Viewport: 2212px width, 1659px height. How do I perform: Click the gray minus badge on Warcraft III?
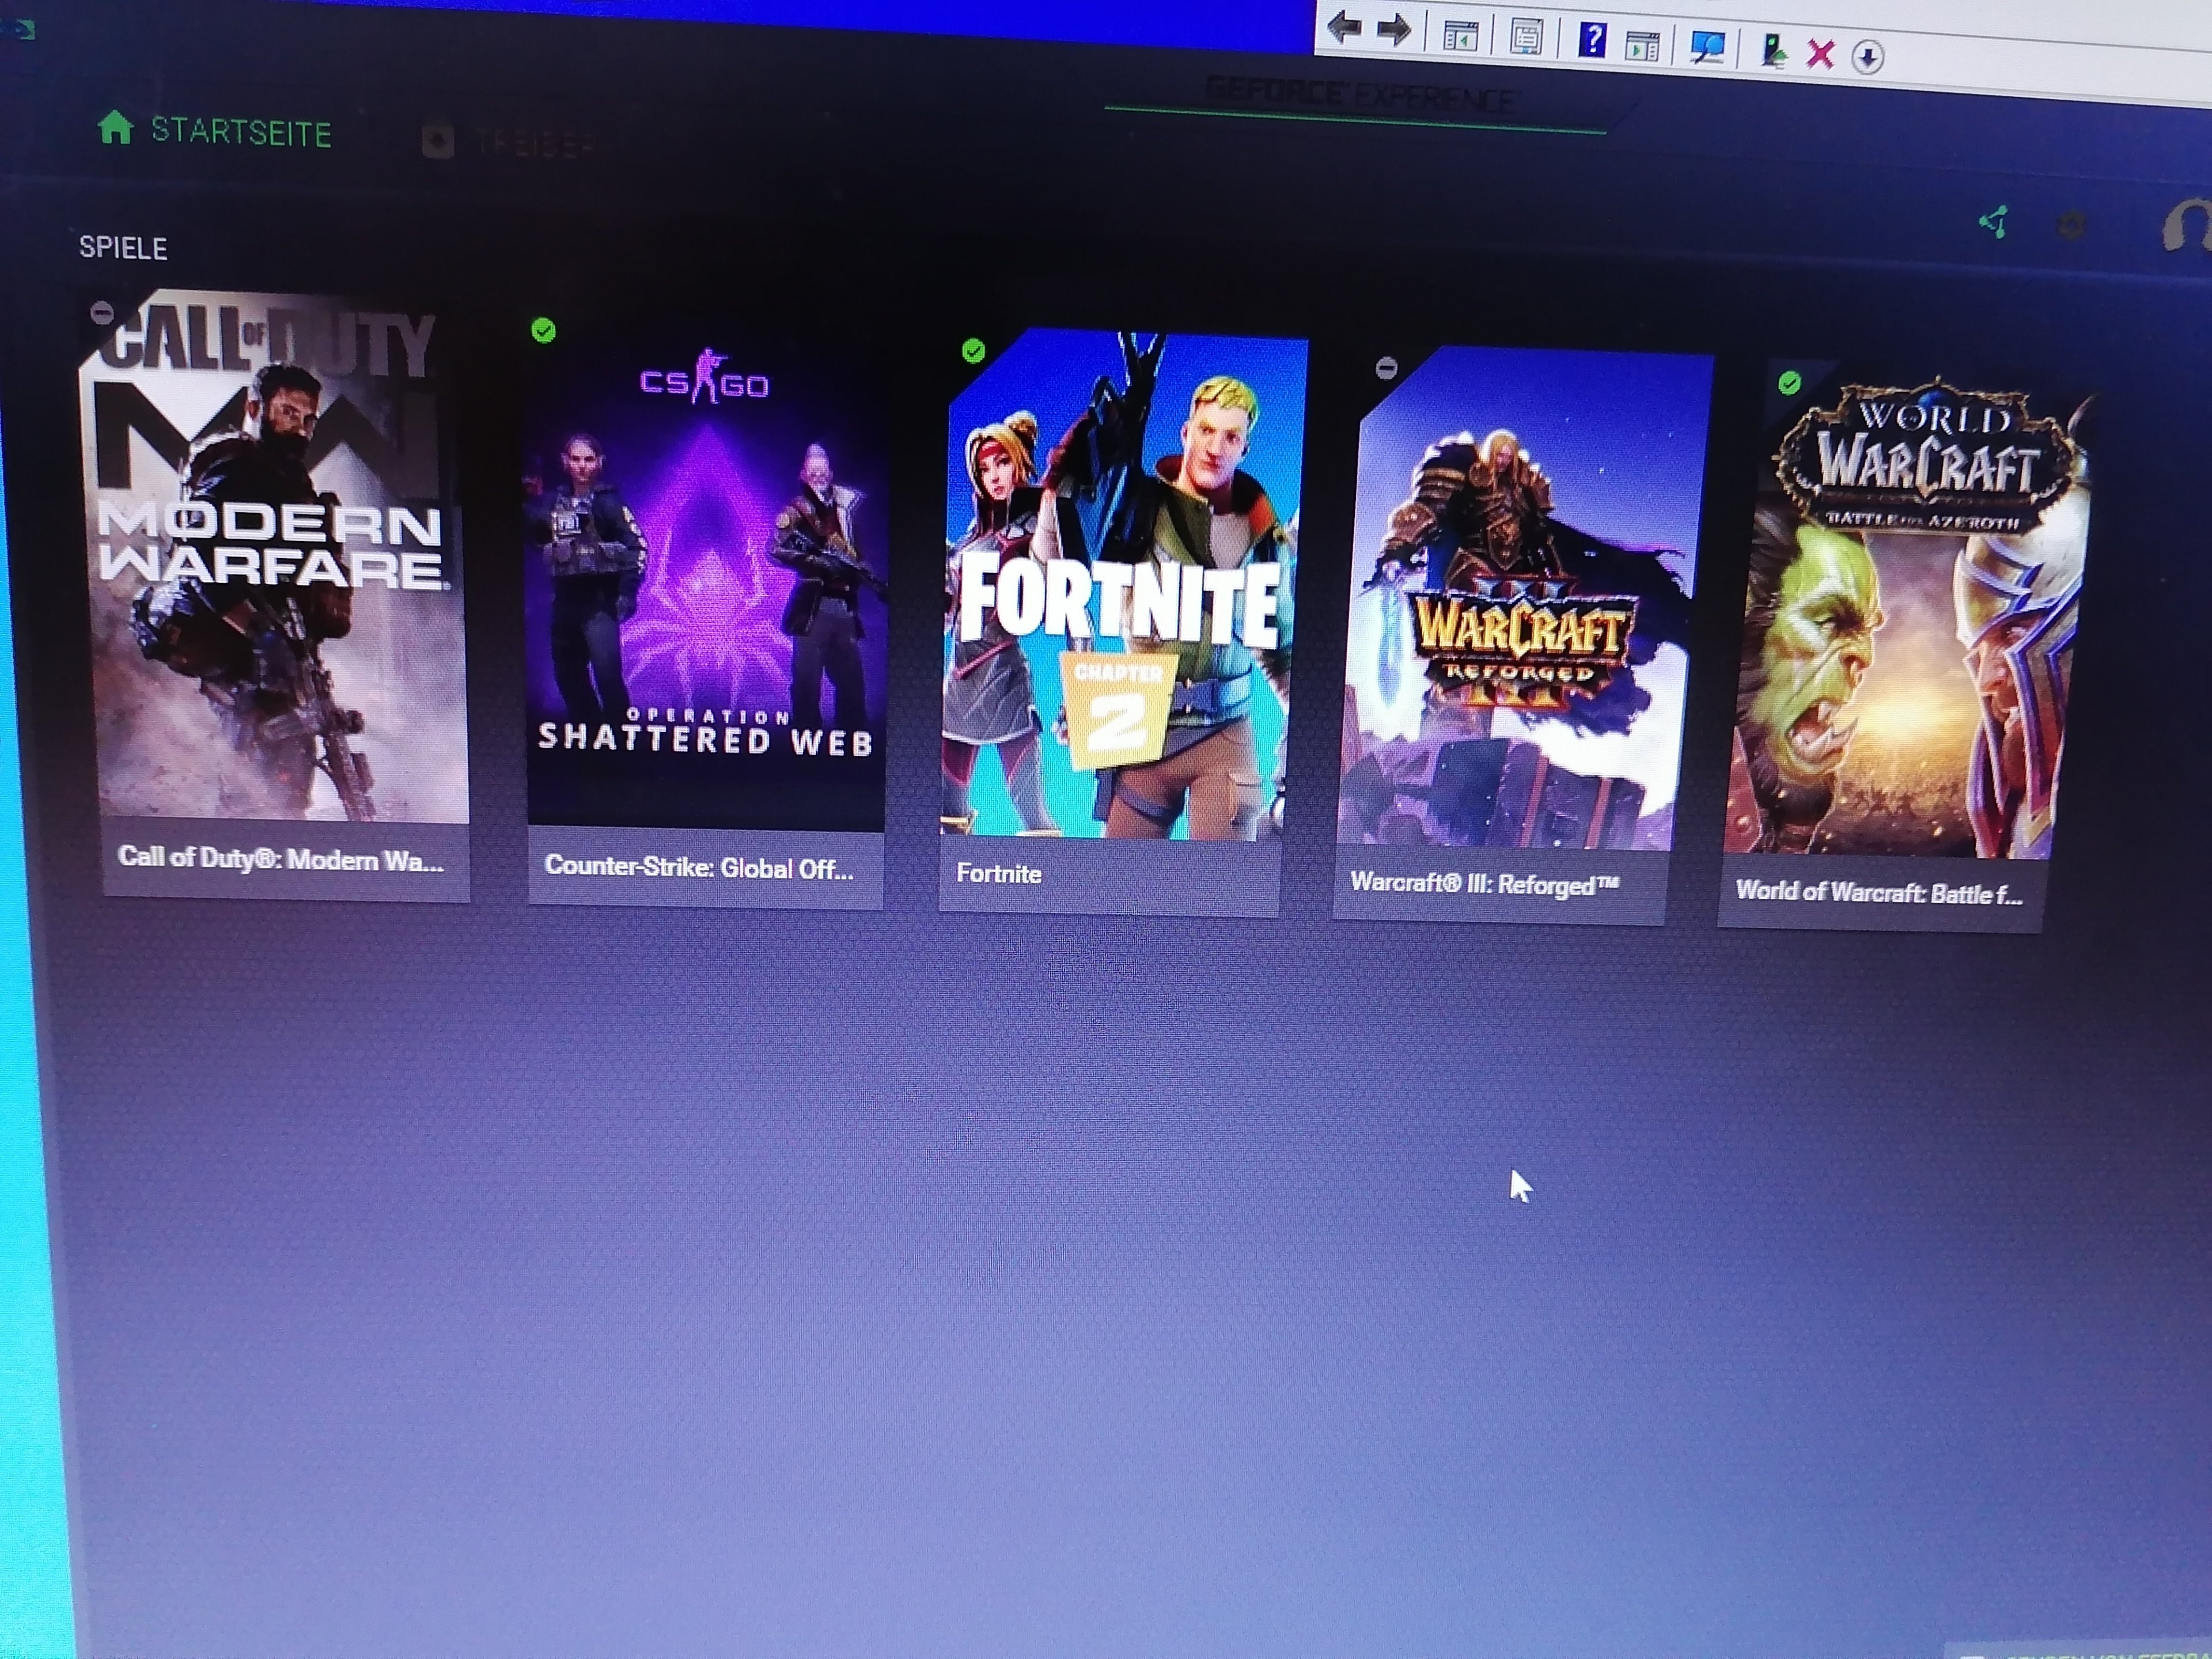click(x=1386, y=368)
